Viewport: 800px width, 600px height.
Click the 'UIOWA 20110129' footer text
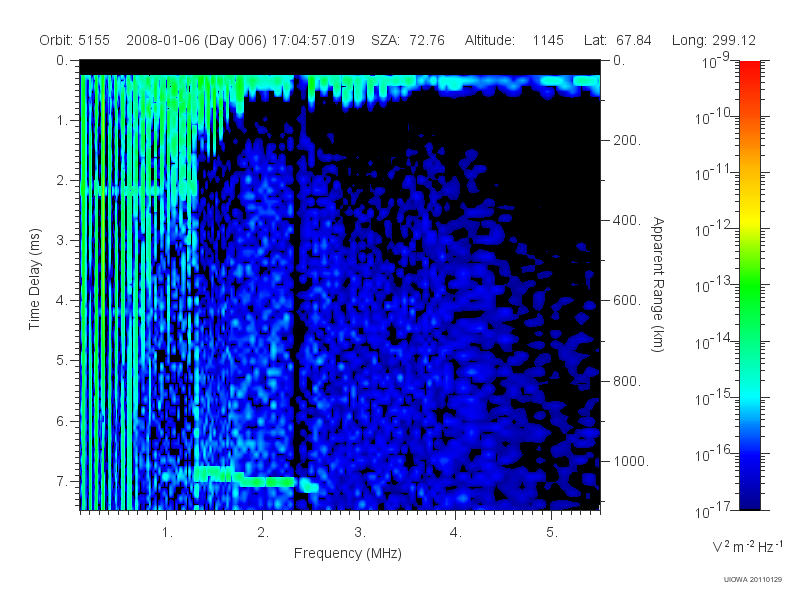pos(753,579)
